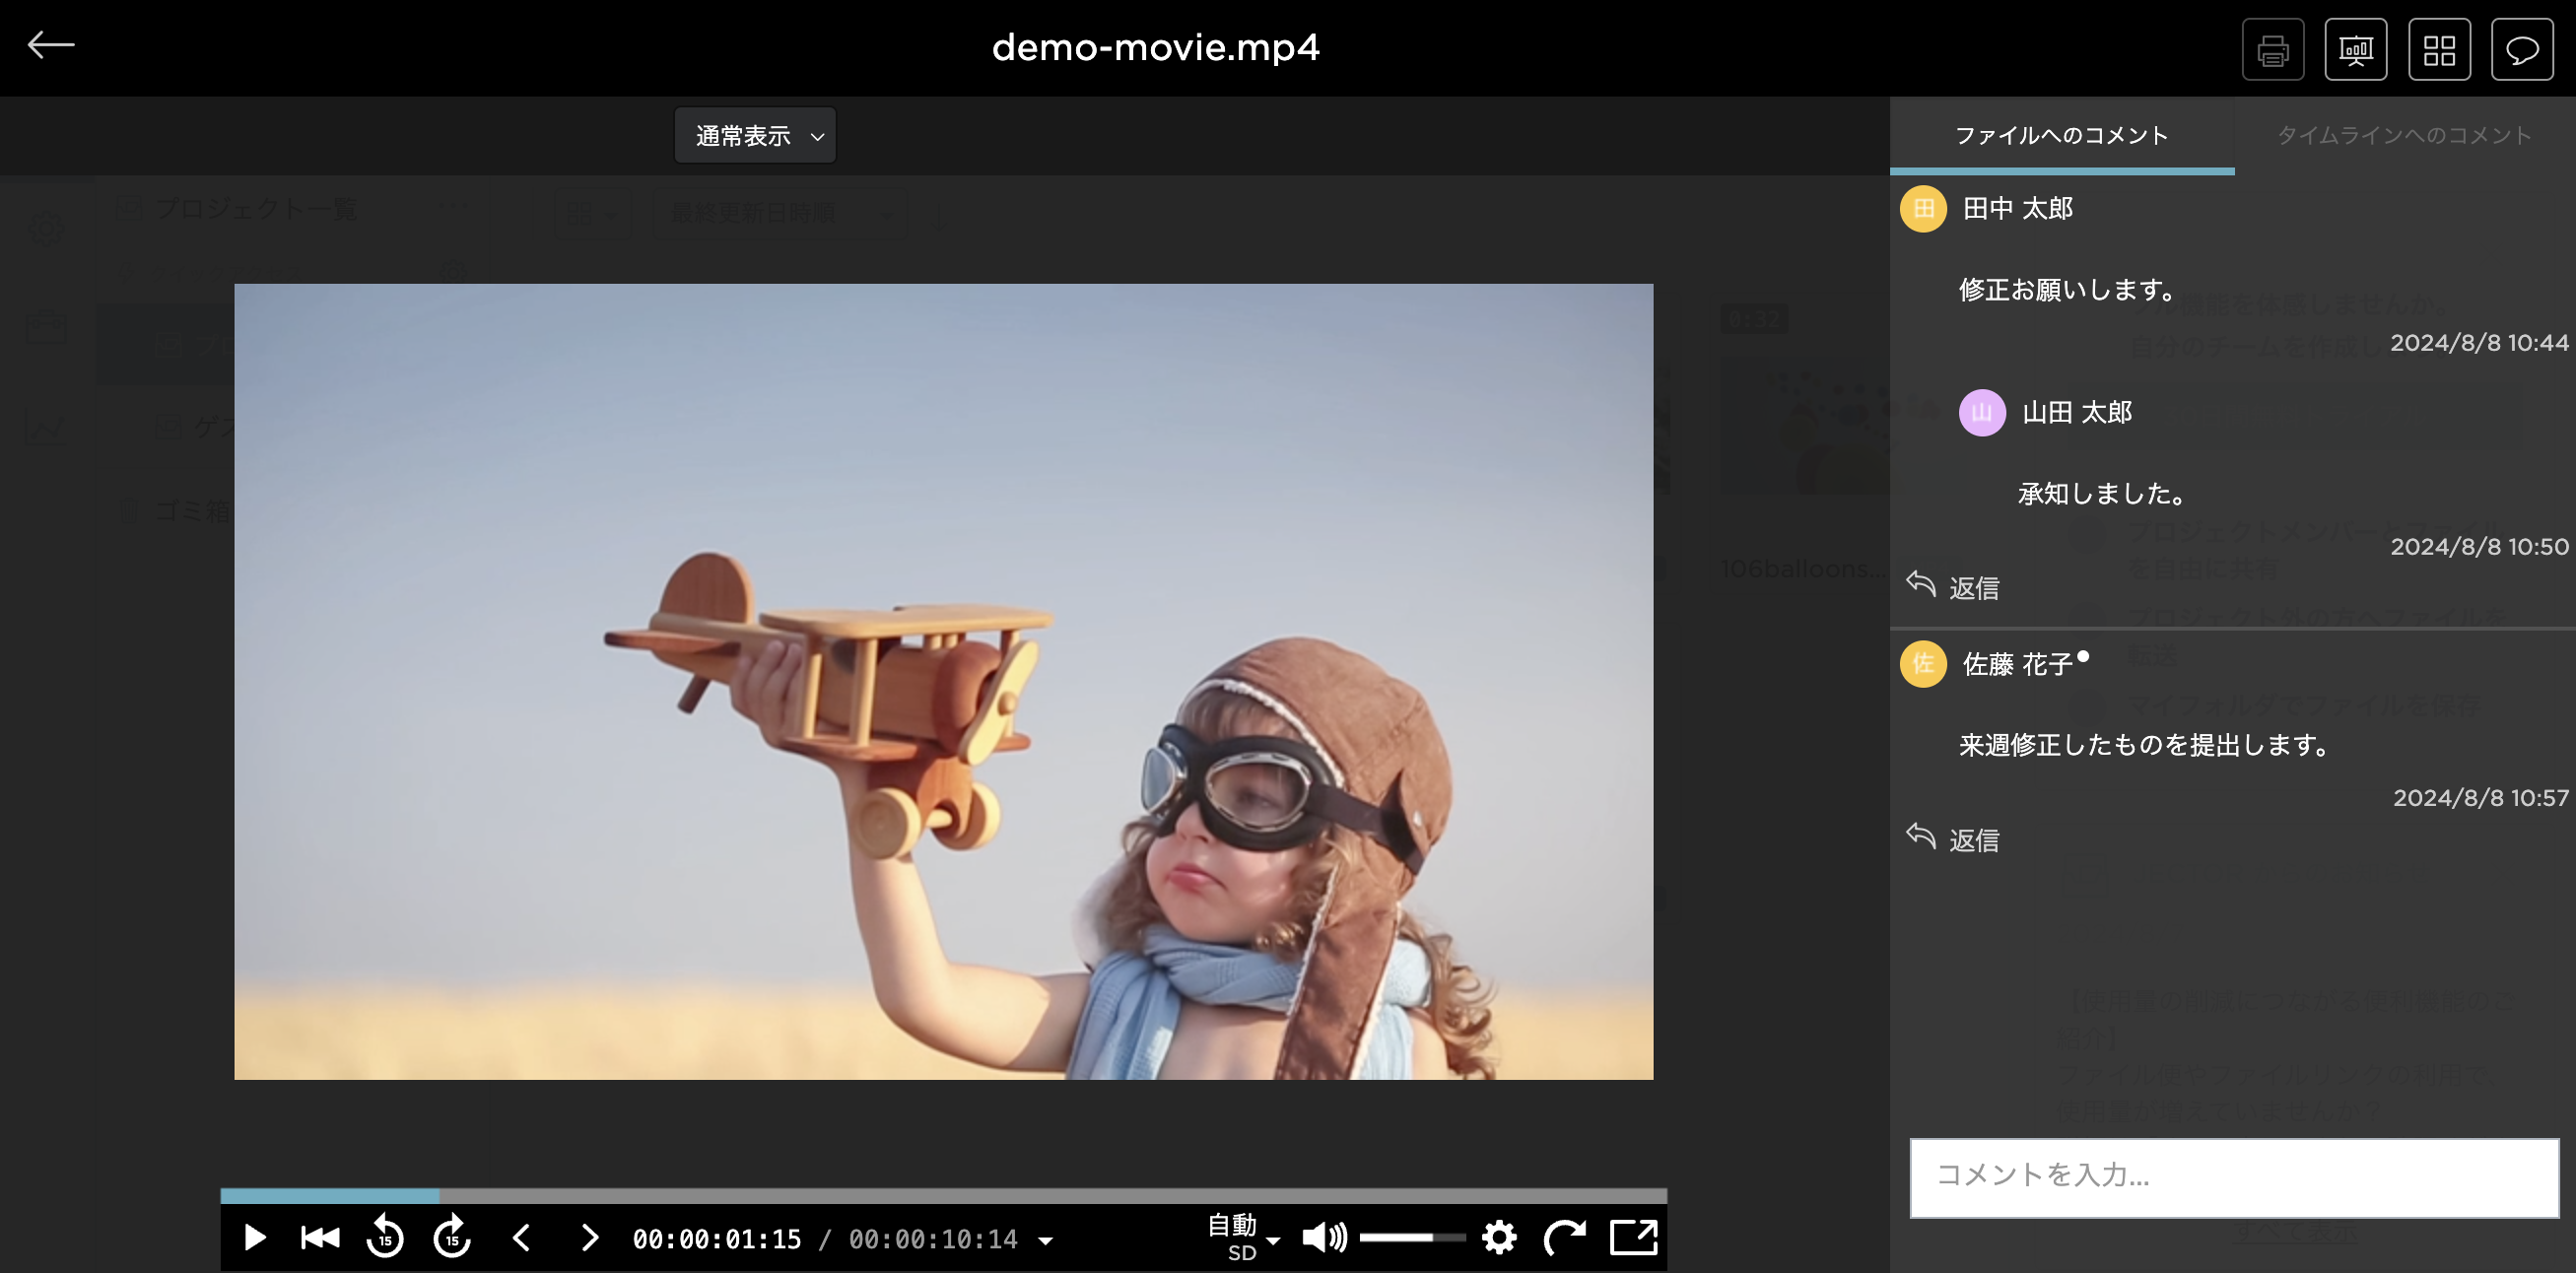
Task: Open the presentation screen icon
Action: click(2355, 50)
